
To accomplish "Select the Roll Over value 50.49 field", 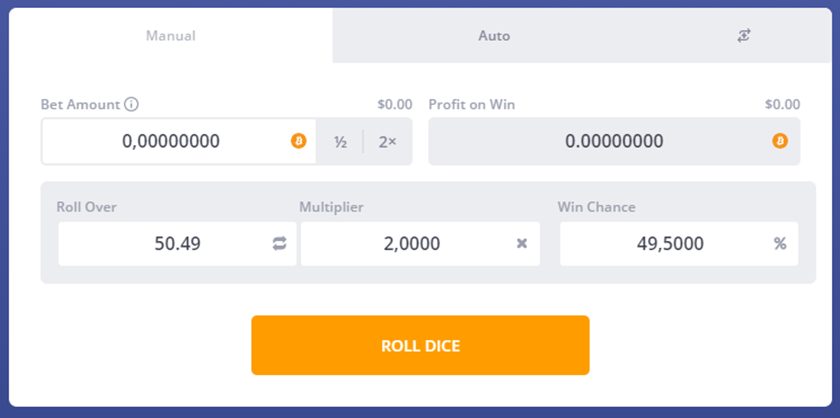I will coord(177,244).
